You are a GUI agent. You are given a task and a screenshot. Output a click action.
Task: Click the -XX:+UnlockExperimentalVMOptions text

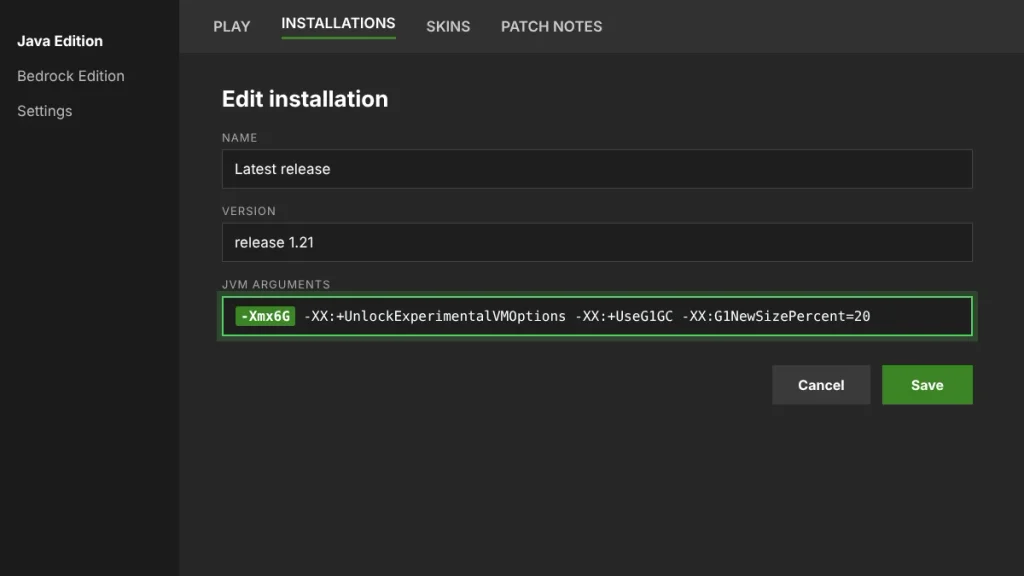[x=435, y=316]
